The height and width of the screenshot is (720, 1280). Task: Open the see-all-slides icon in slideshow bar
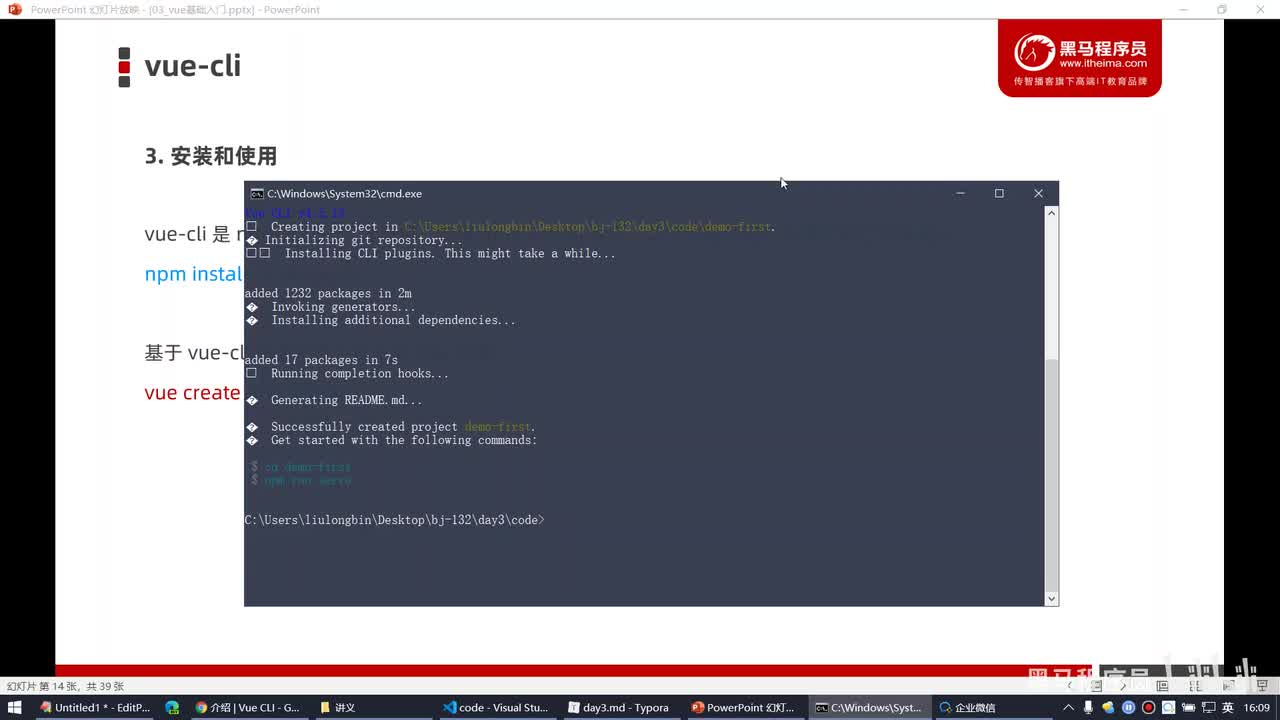click(1096, 686)
